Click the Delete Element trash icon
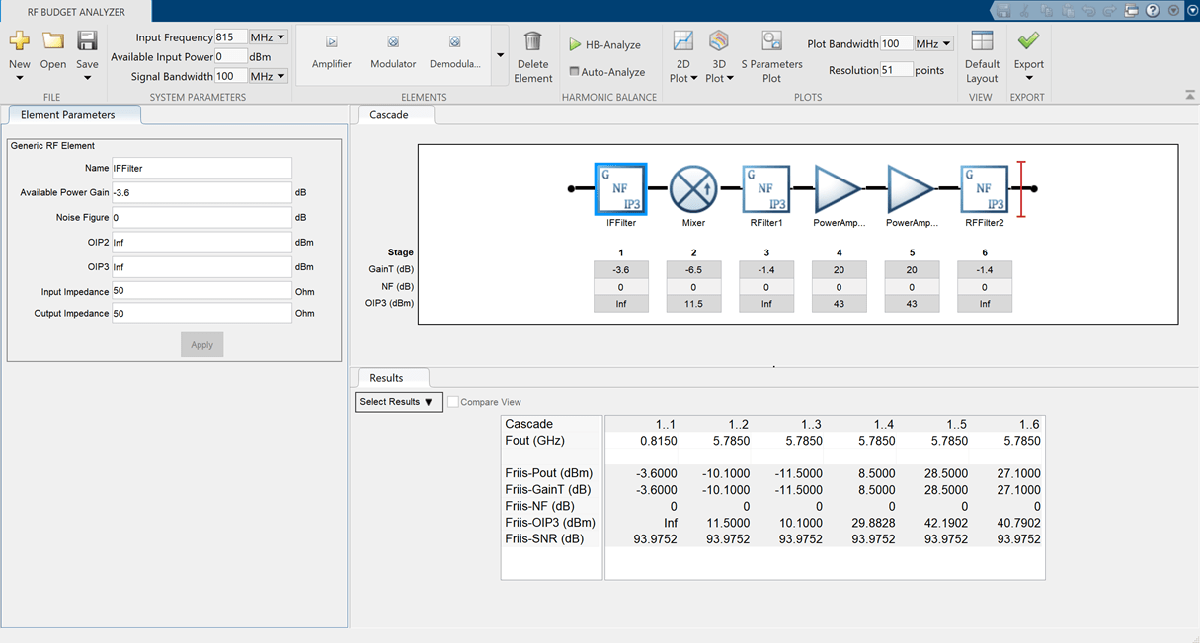 [x=533, y=42]
